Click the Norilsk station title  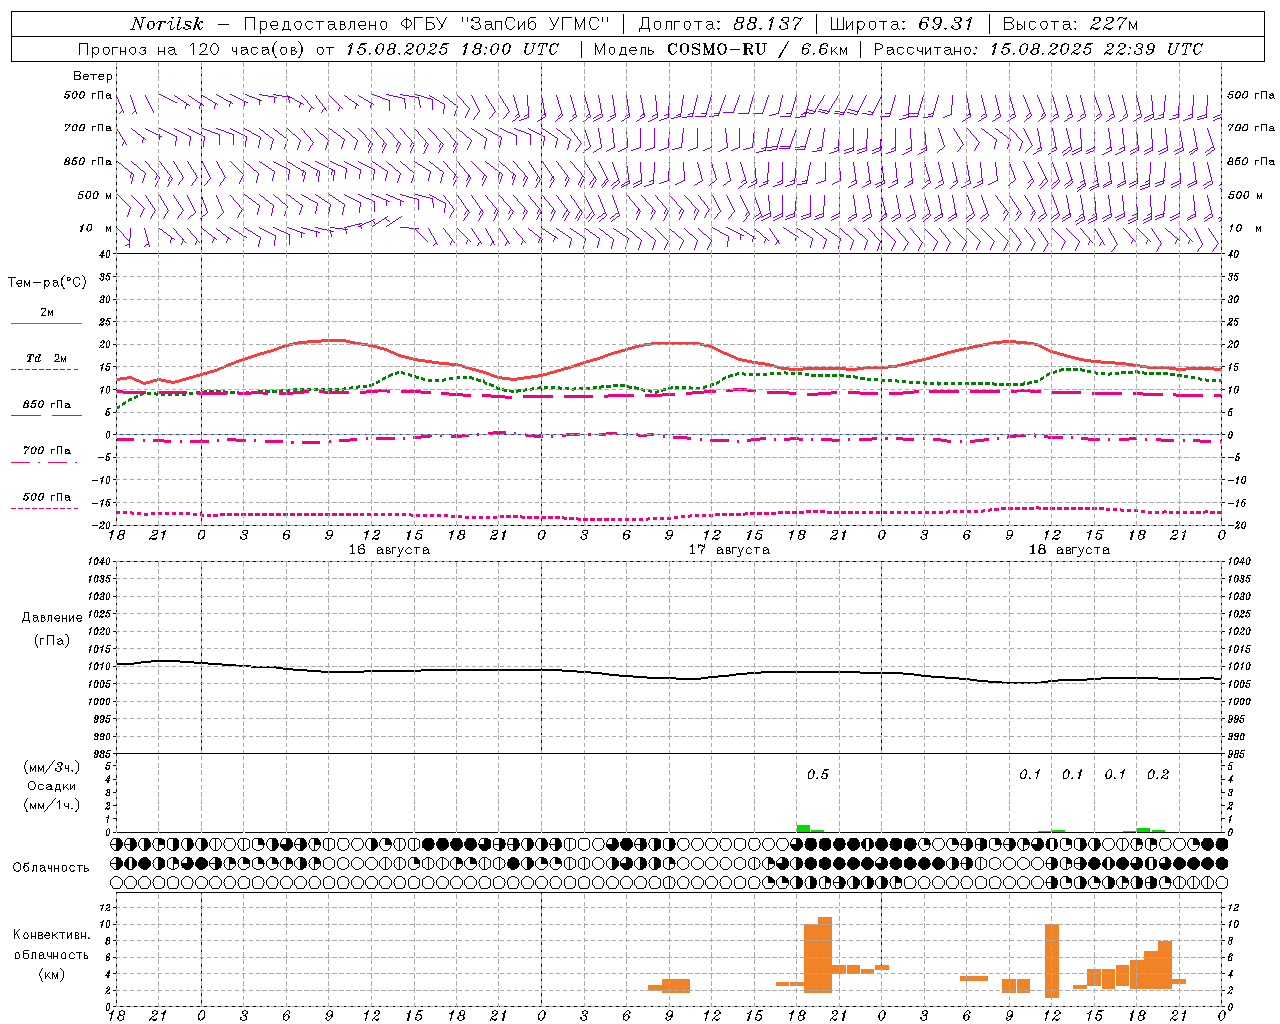(x=167, y=24)
